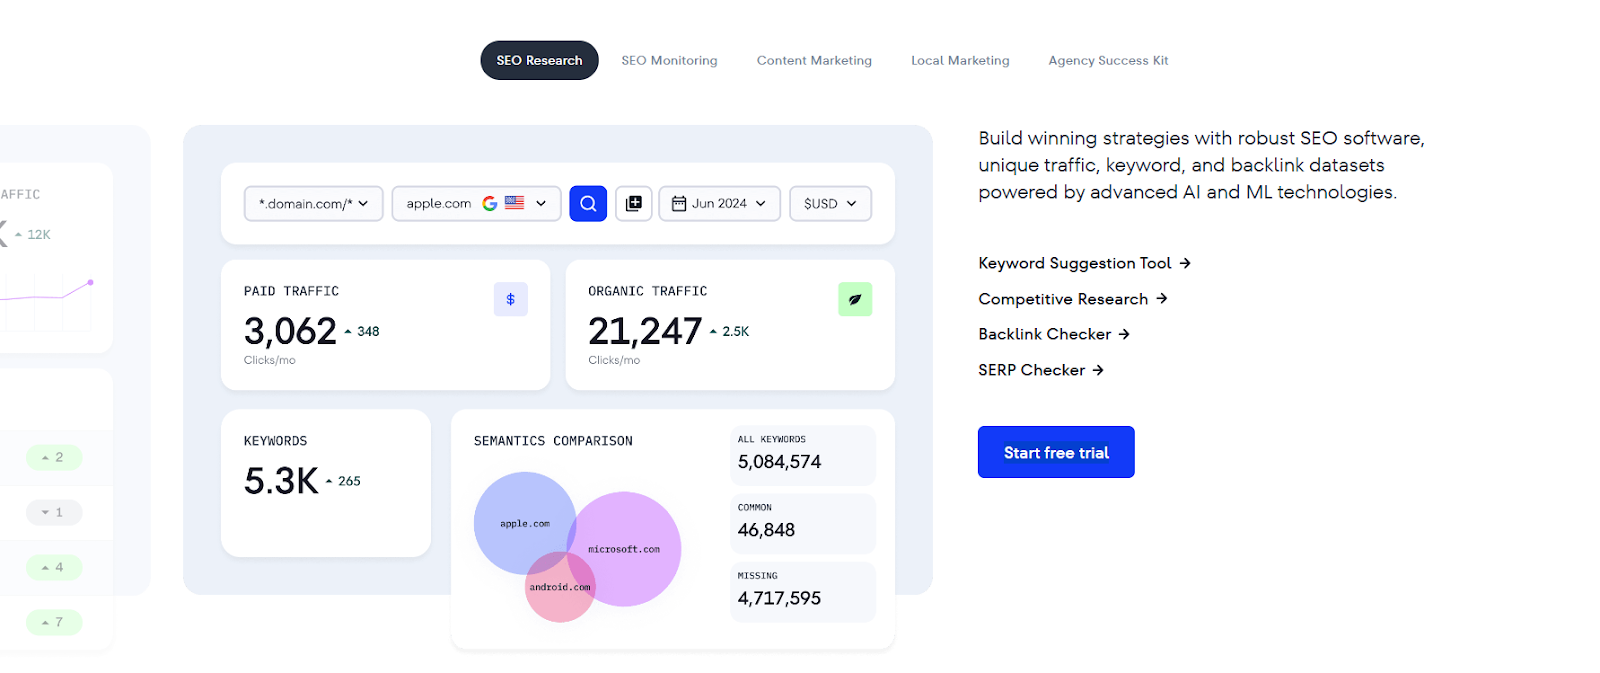Click the blue search magnifier button
The width and height of the screenshot is (1600, 673).
click(x=588, y=203)
